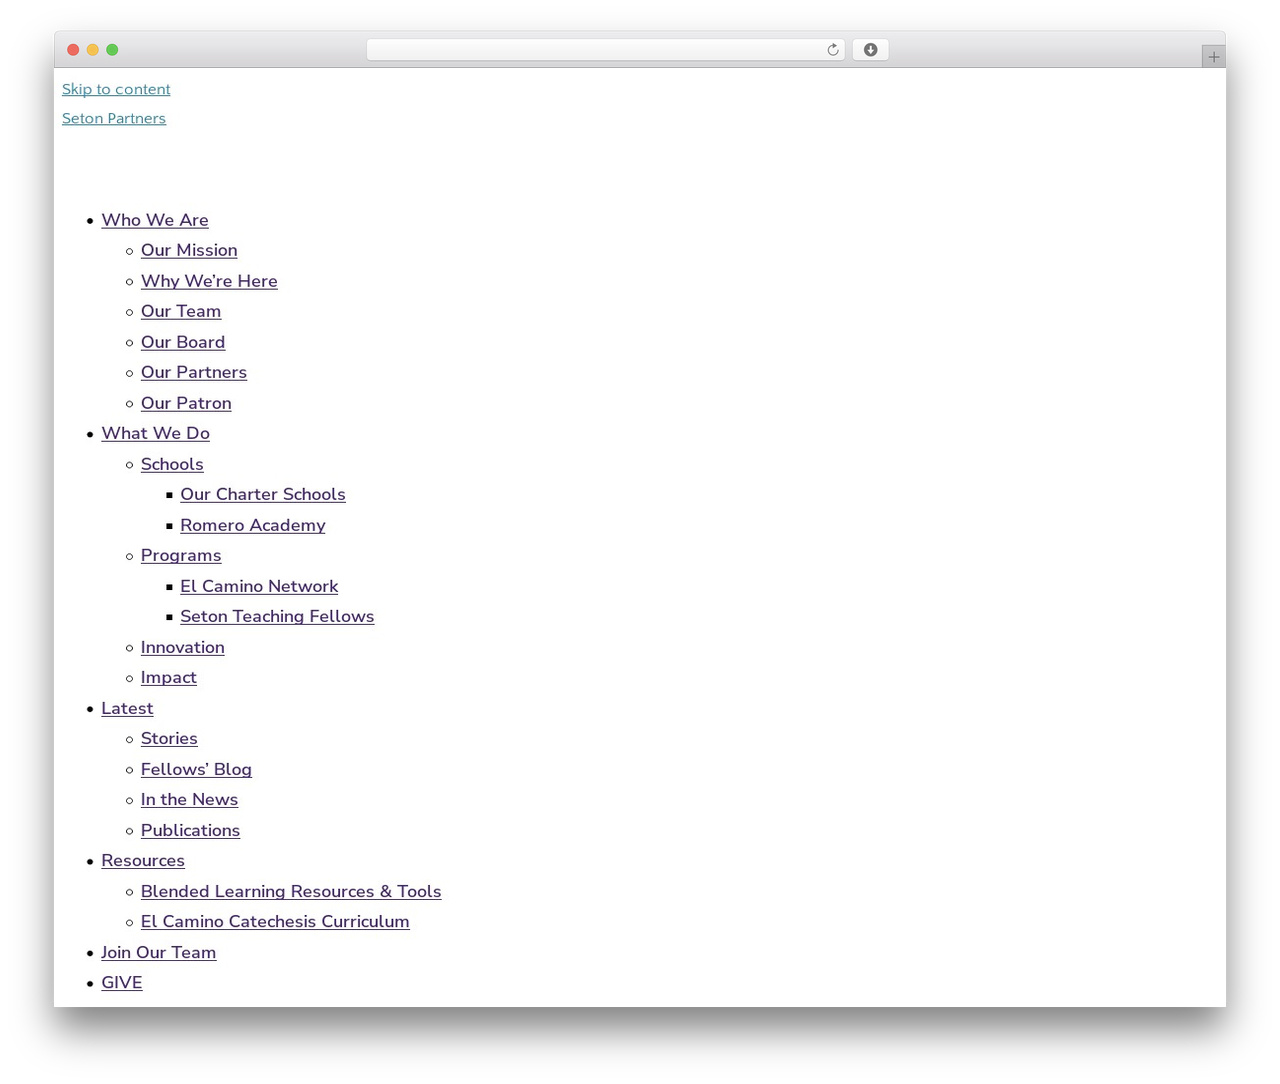Go to the Stories page
Image resolution: width=1280 pixels, height=1084 pixels.
(x=169, y=738)
